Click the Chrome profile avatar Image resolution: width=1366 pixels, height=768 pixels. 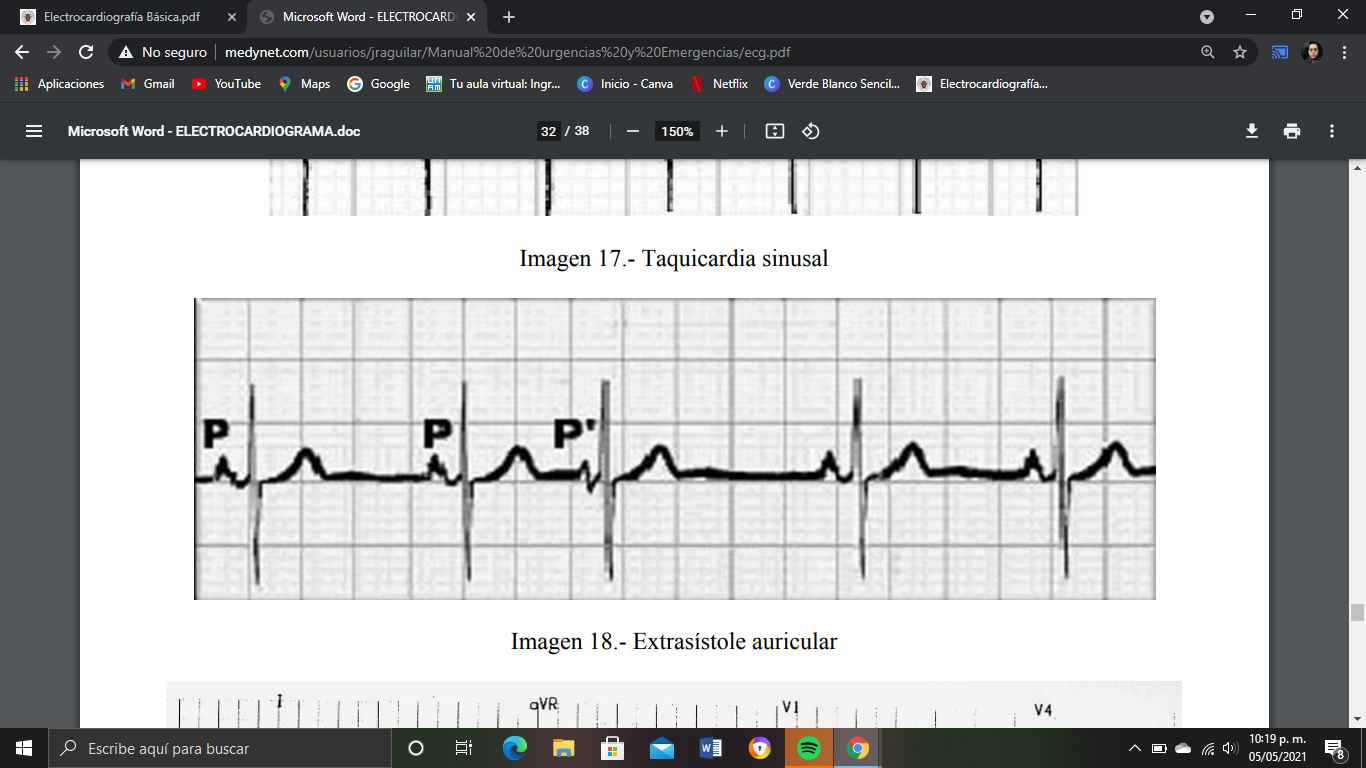point(1315,50)
